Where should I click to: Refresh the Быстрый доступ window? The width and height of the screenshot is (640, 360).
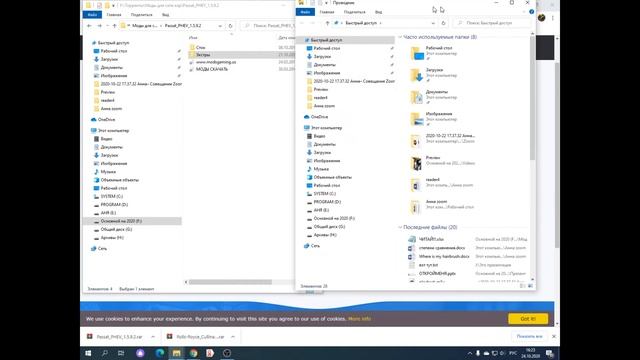(444, 23)
